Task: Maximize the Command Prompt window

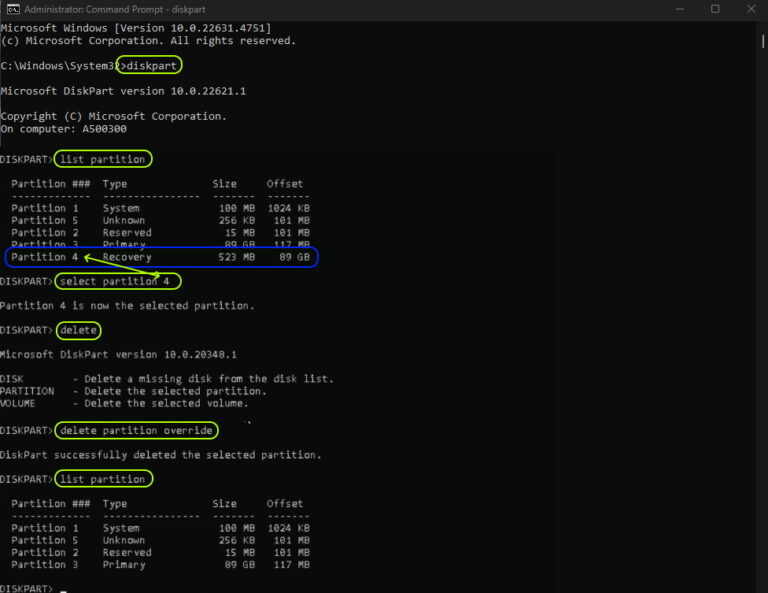Action: (x=715, y=9)
